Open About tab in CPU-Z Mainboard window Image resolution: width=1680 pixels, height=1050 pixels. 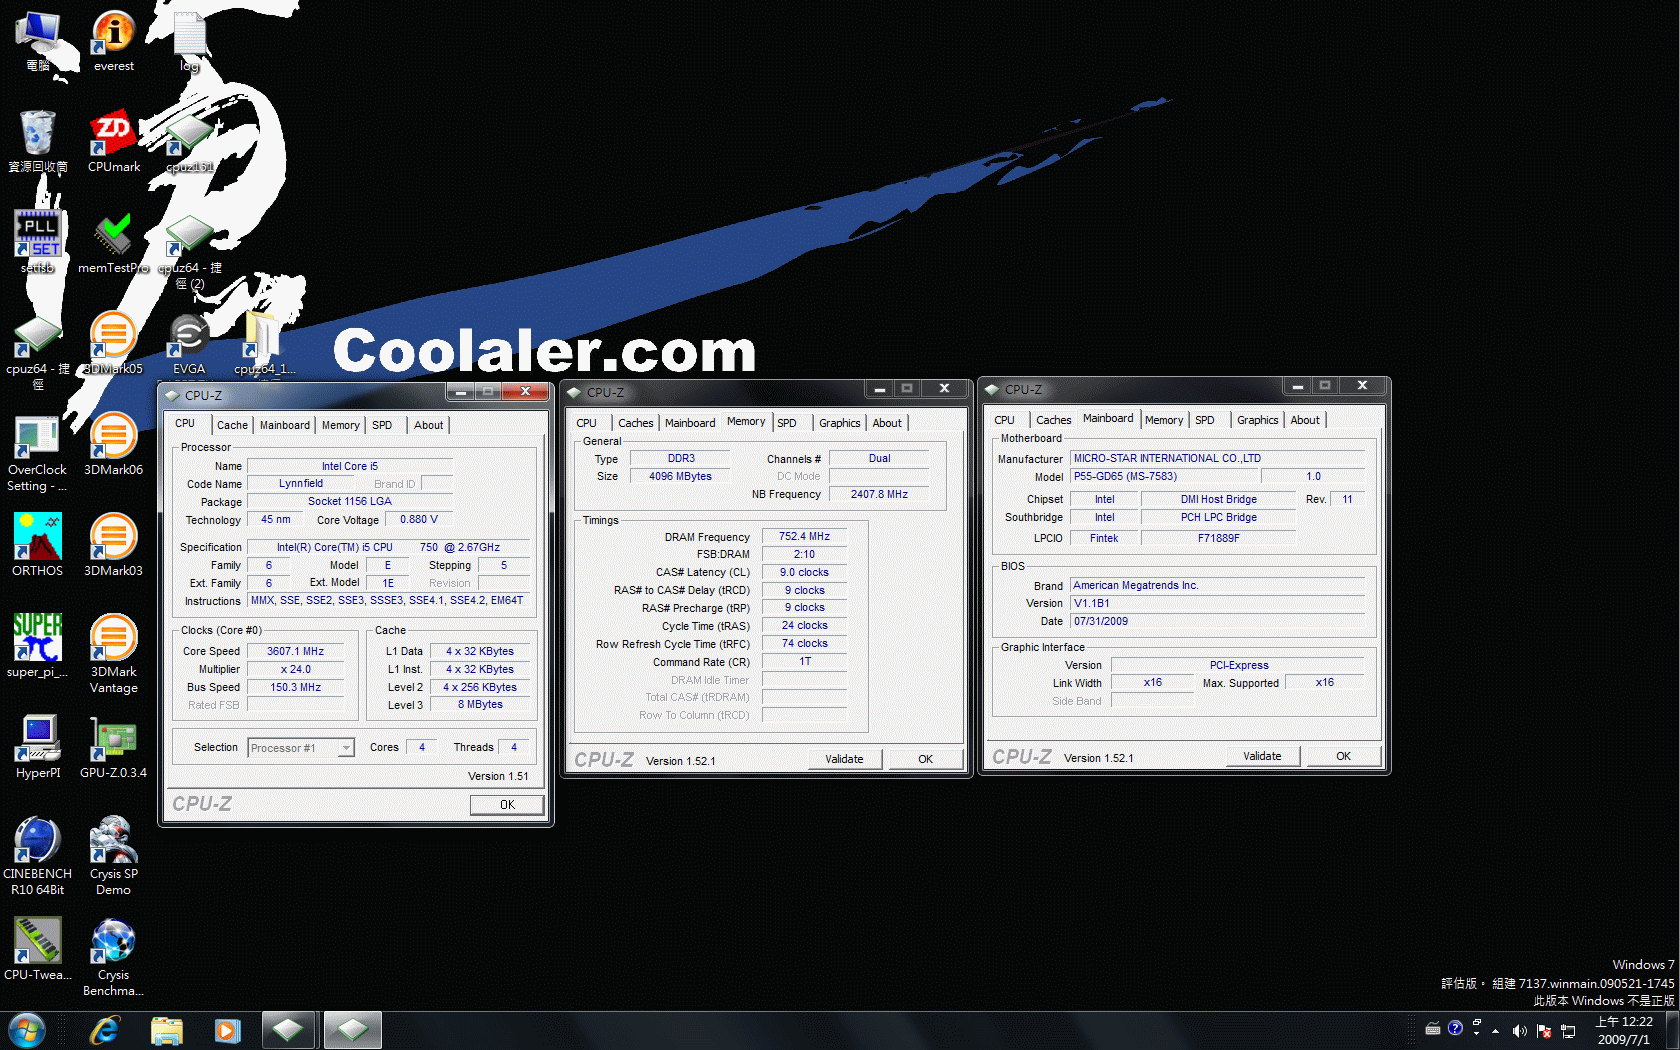click(1305, 420)
